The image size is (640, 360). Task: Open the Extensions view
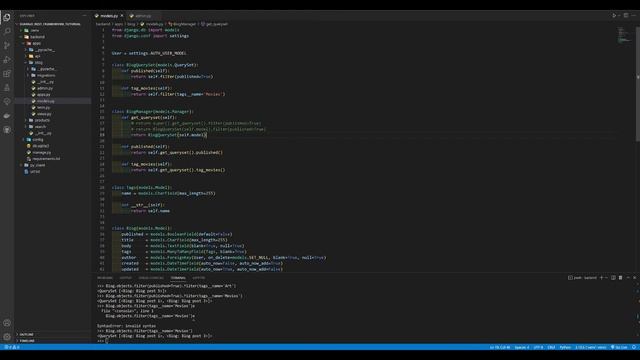(7, 74)
